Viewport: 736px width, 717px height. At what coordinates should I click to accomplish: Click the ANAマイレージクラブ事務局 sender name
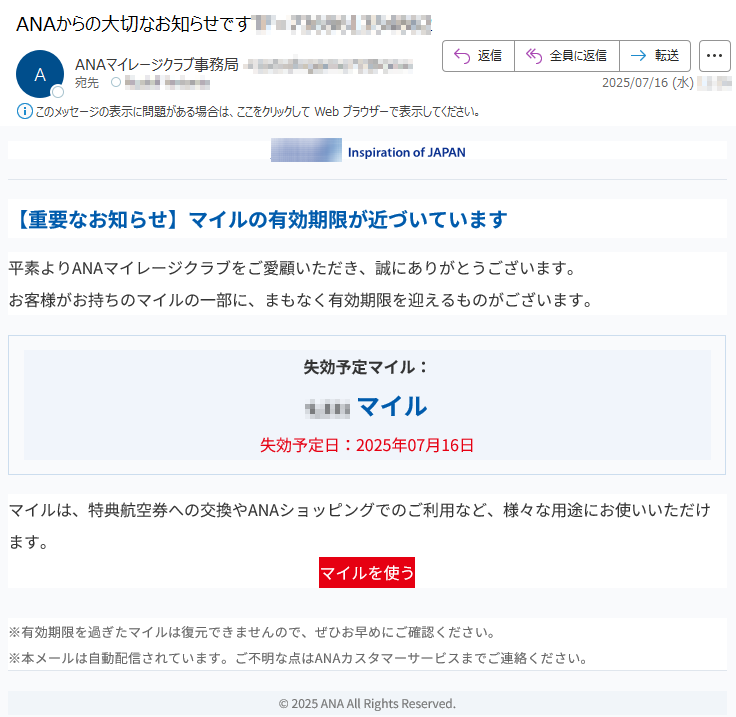point(157,64)
